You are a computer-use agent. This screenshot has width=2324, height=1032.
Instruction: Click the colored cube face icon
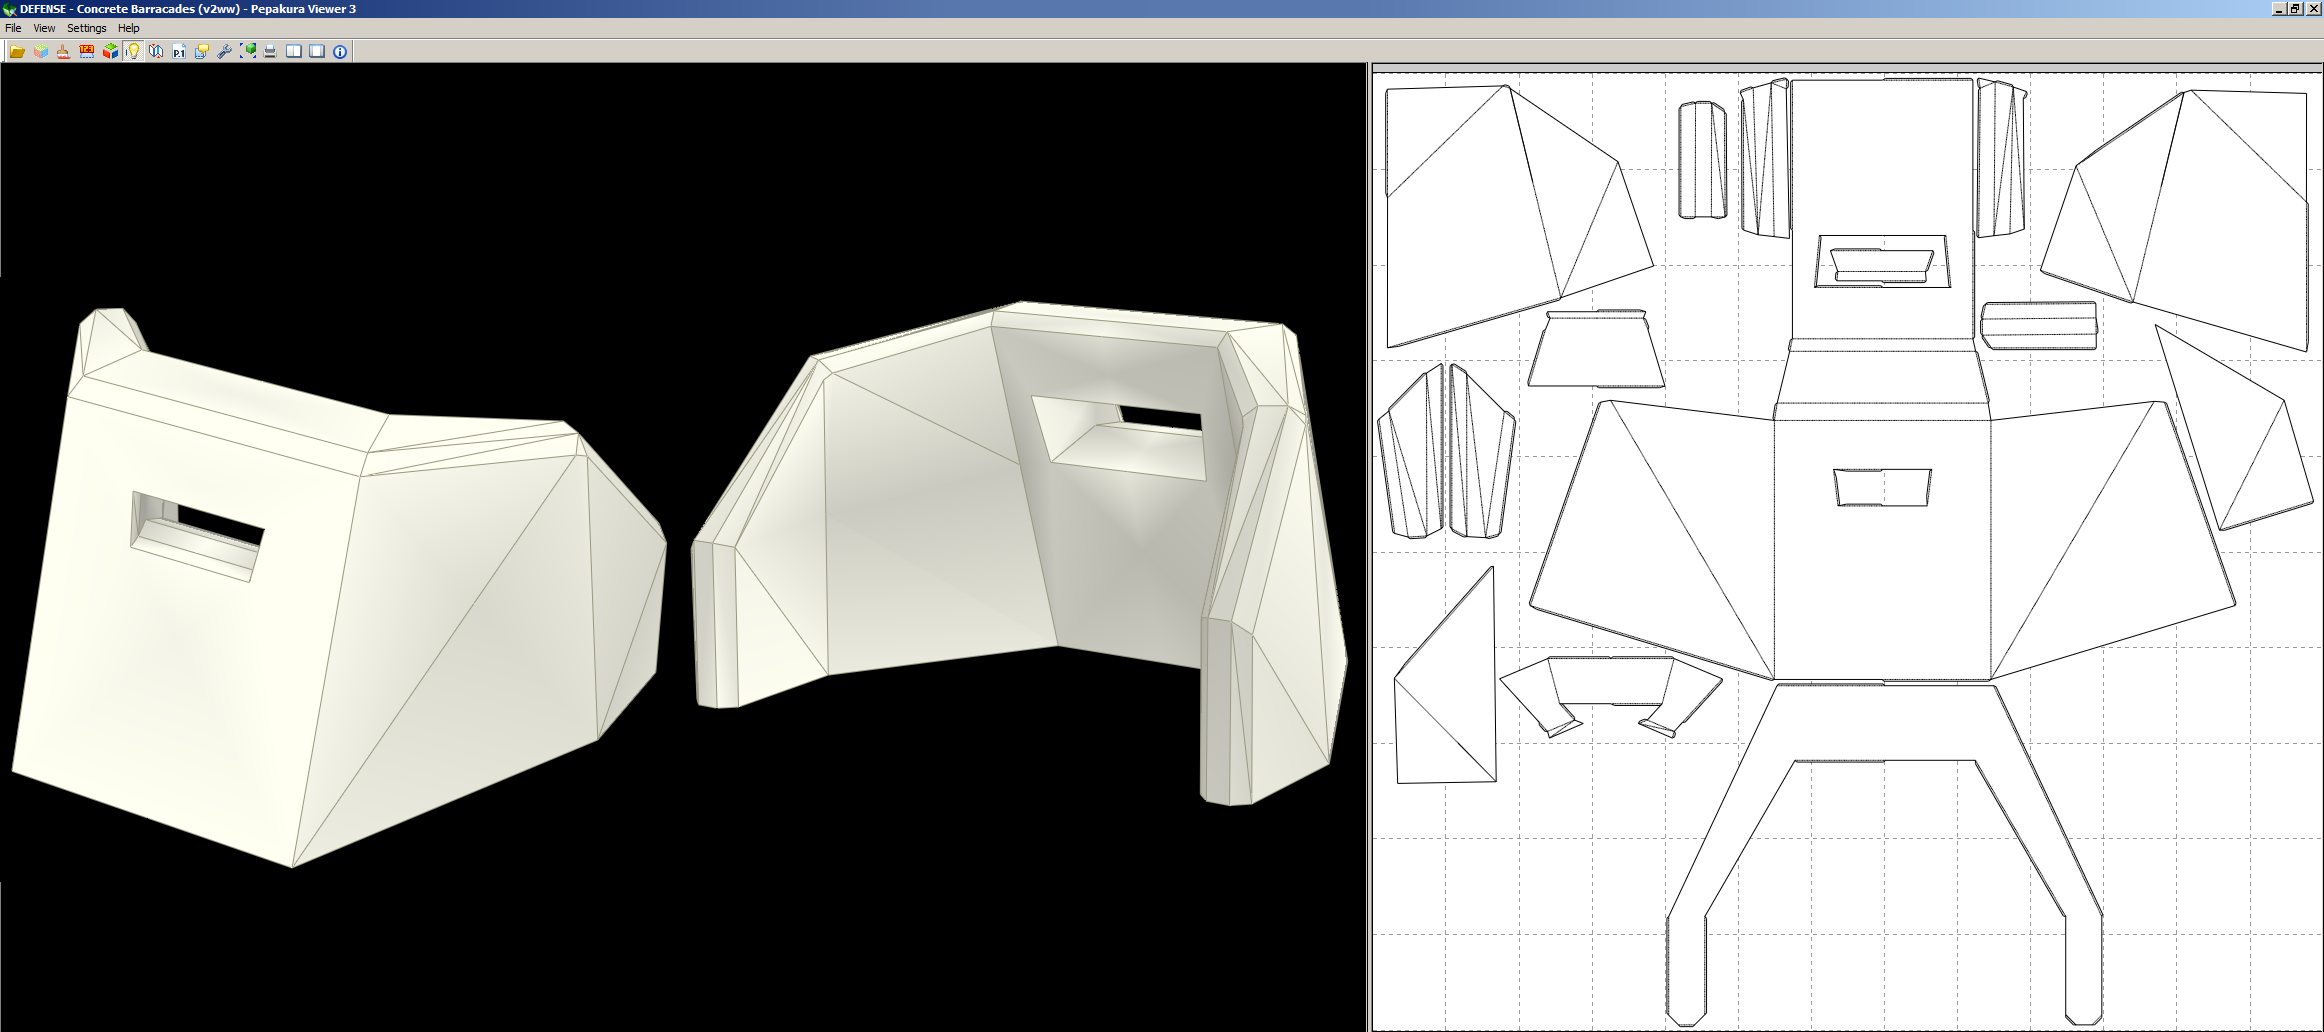110,51
